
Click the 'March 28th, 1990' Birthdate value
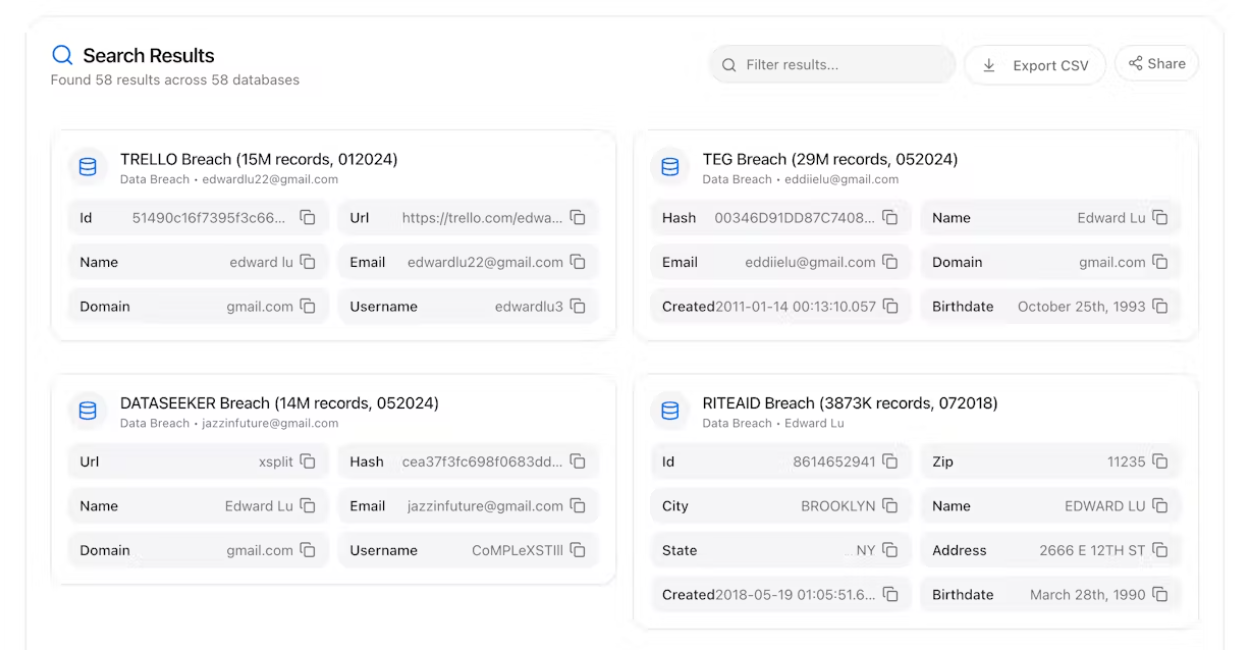click(1088, 595)
